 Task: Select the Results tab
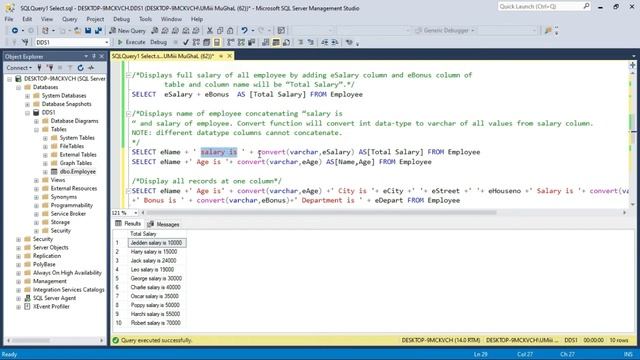click(x=128, y=224)
